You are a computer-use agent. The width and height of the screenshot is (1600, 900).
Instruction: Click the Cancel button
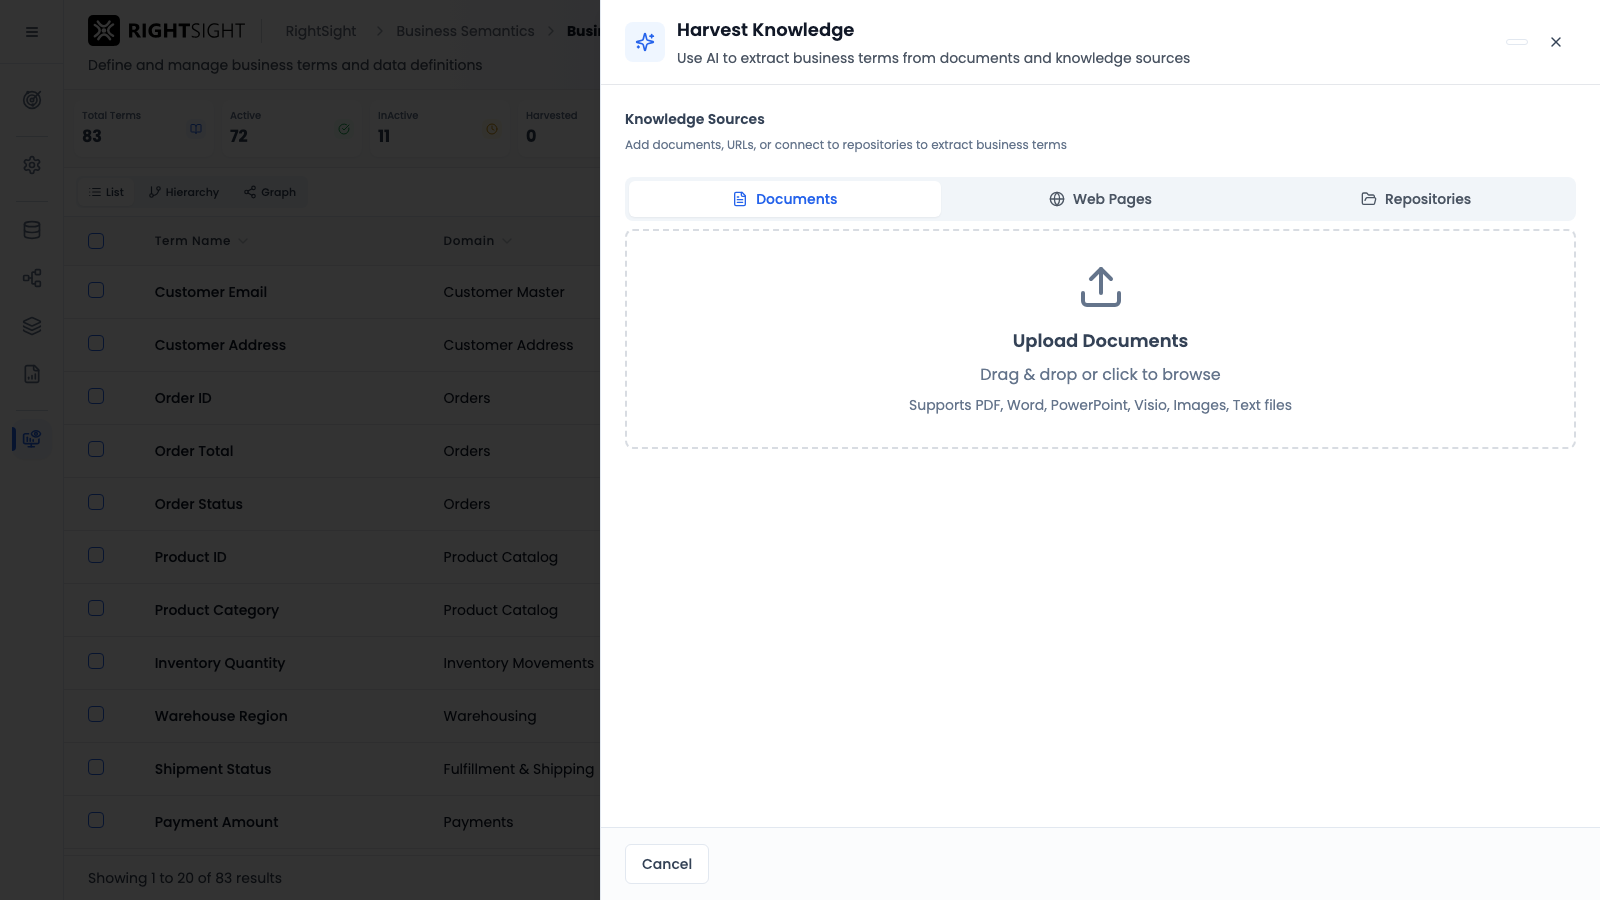(667, 864)
